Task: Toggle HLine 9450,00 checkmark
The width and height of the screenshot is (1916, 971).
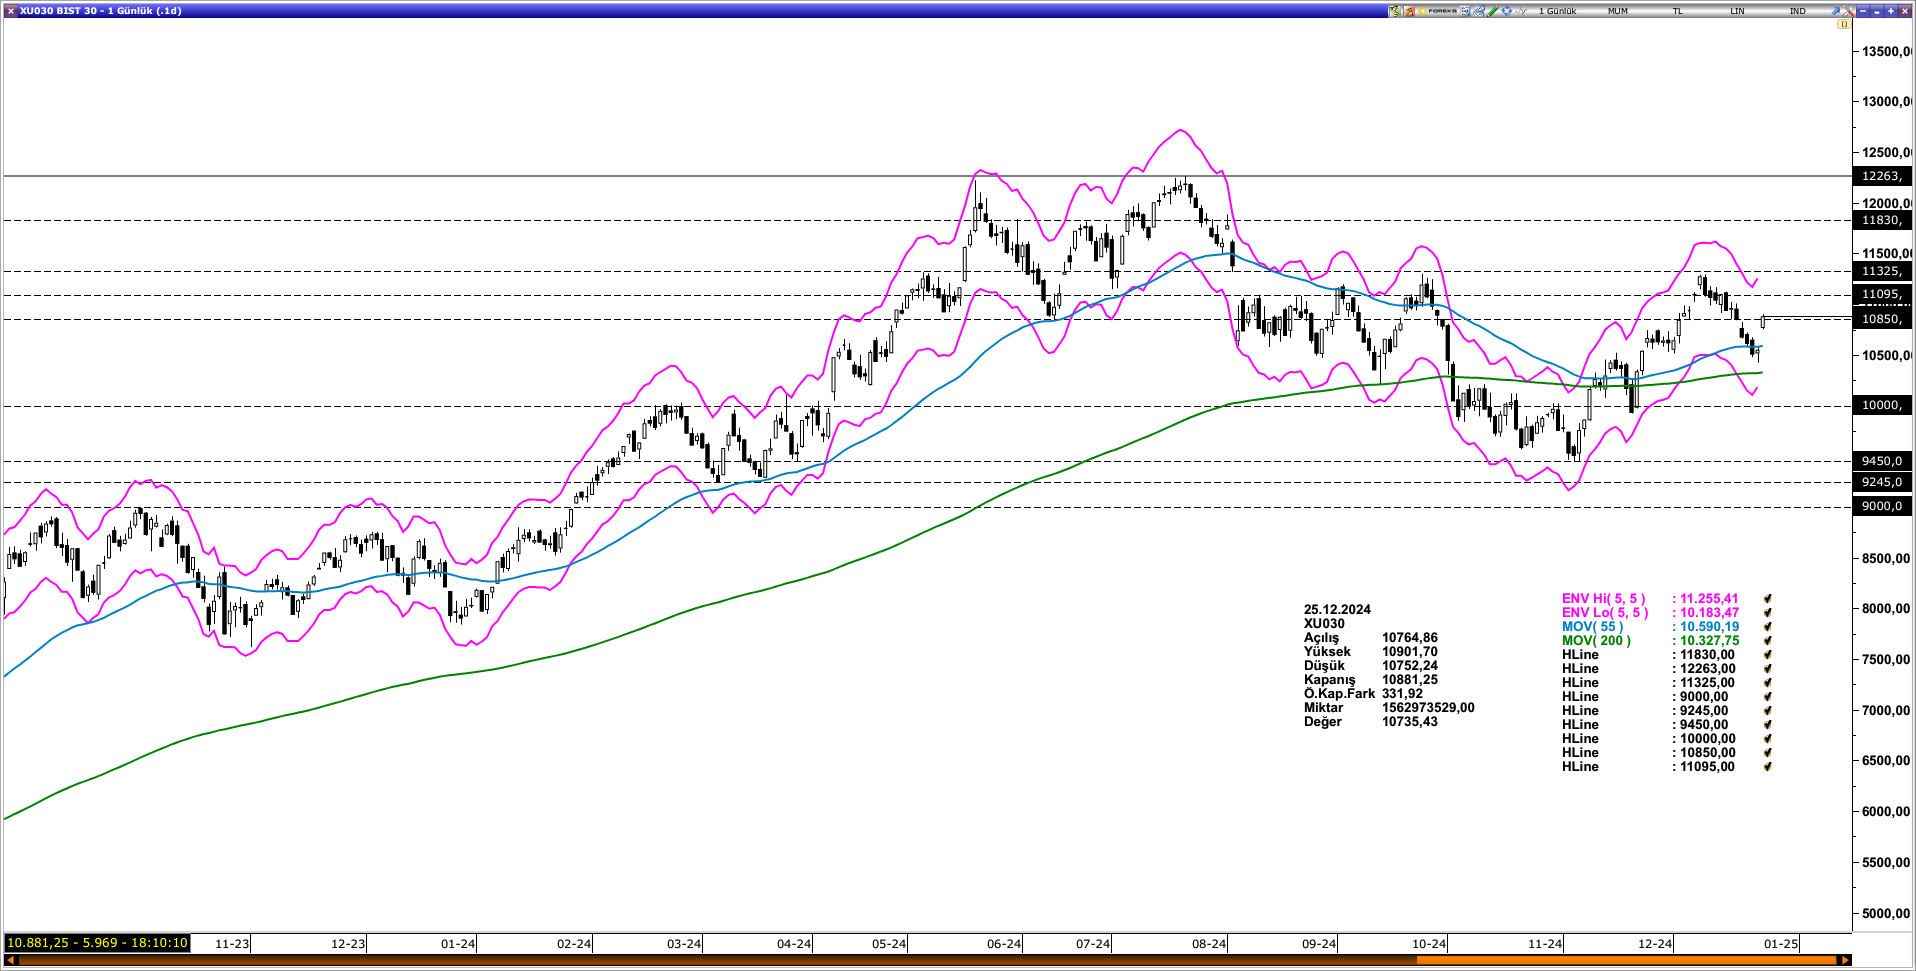Action: pyautogui.click(x=1768, y=725)
